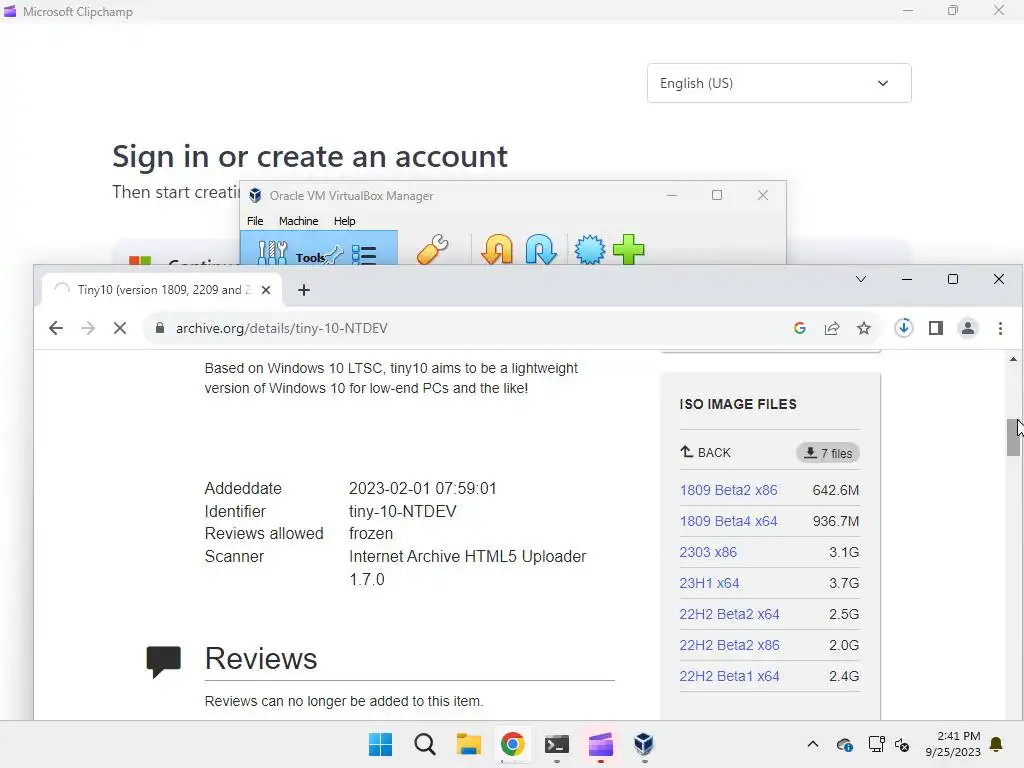This screenshot has height=768, width=1024.
Task: Click the Reviews speech bubble icon
Action: point(163,662)
